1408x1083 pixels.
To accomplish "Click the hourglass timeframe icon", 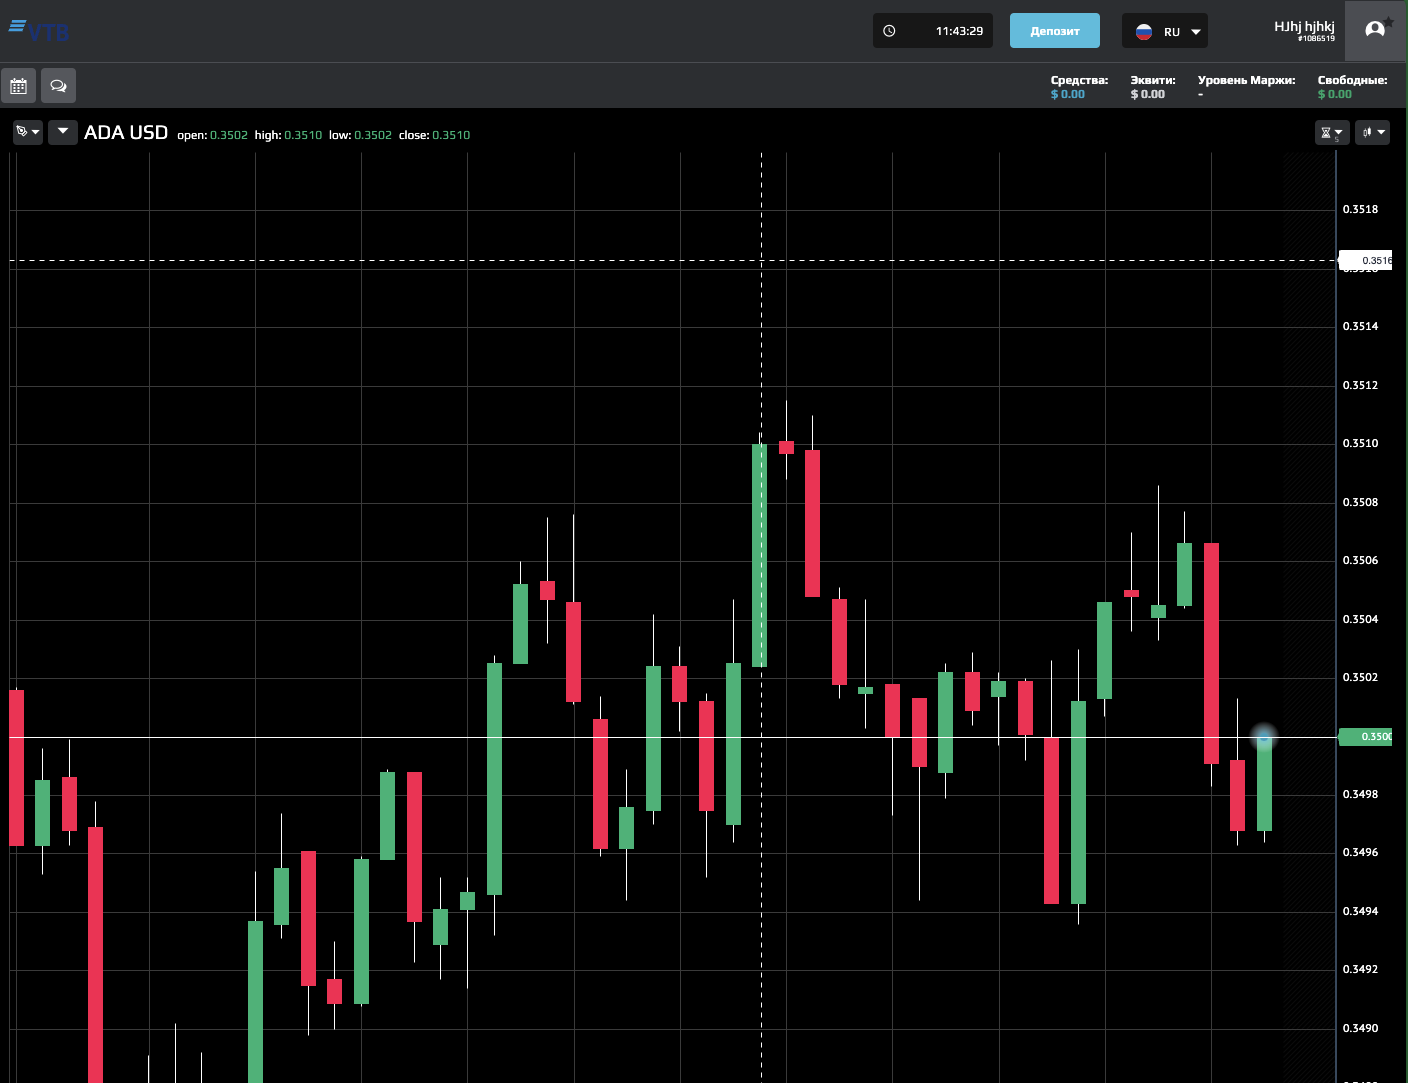I will [x=1328, y=131].
